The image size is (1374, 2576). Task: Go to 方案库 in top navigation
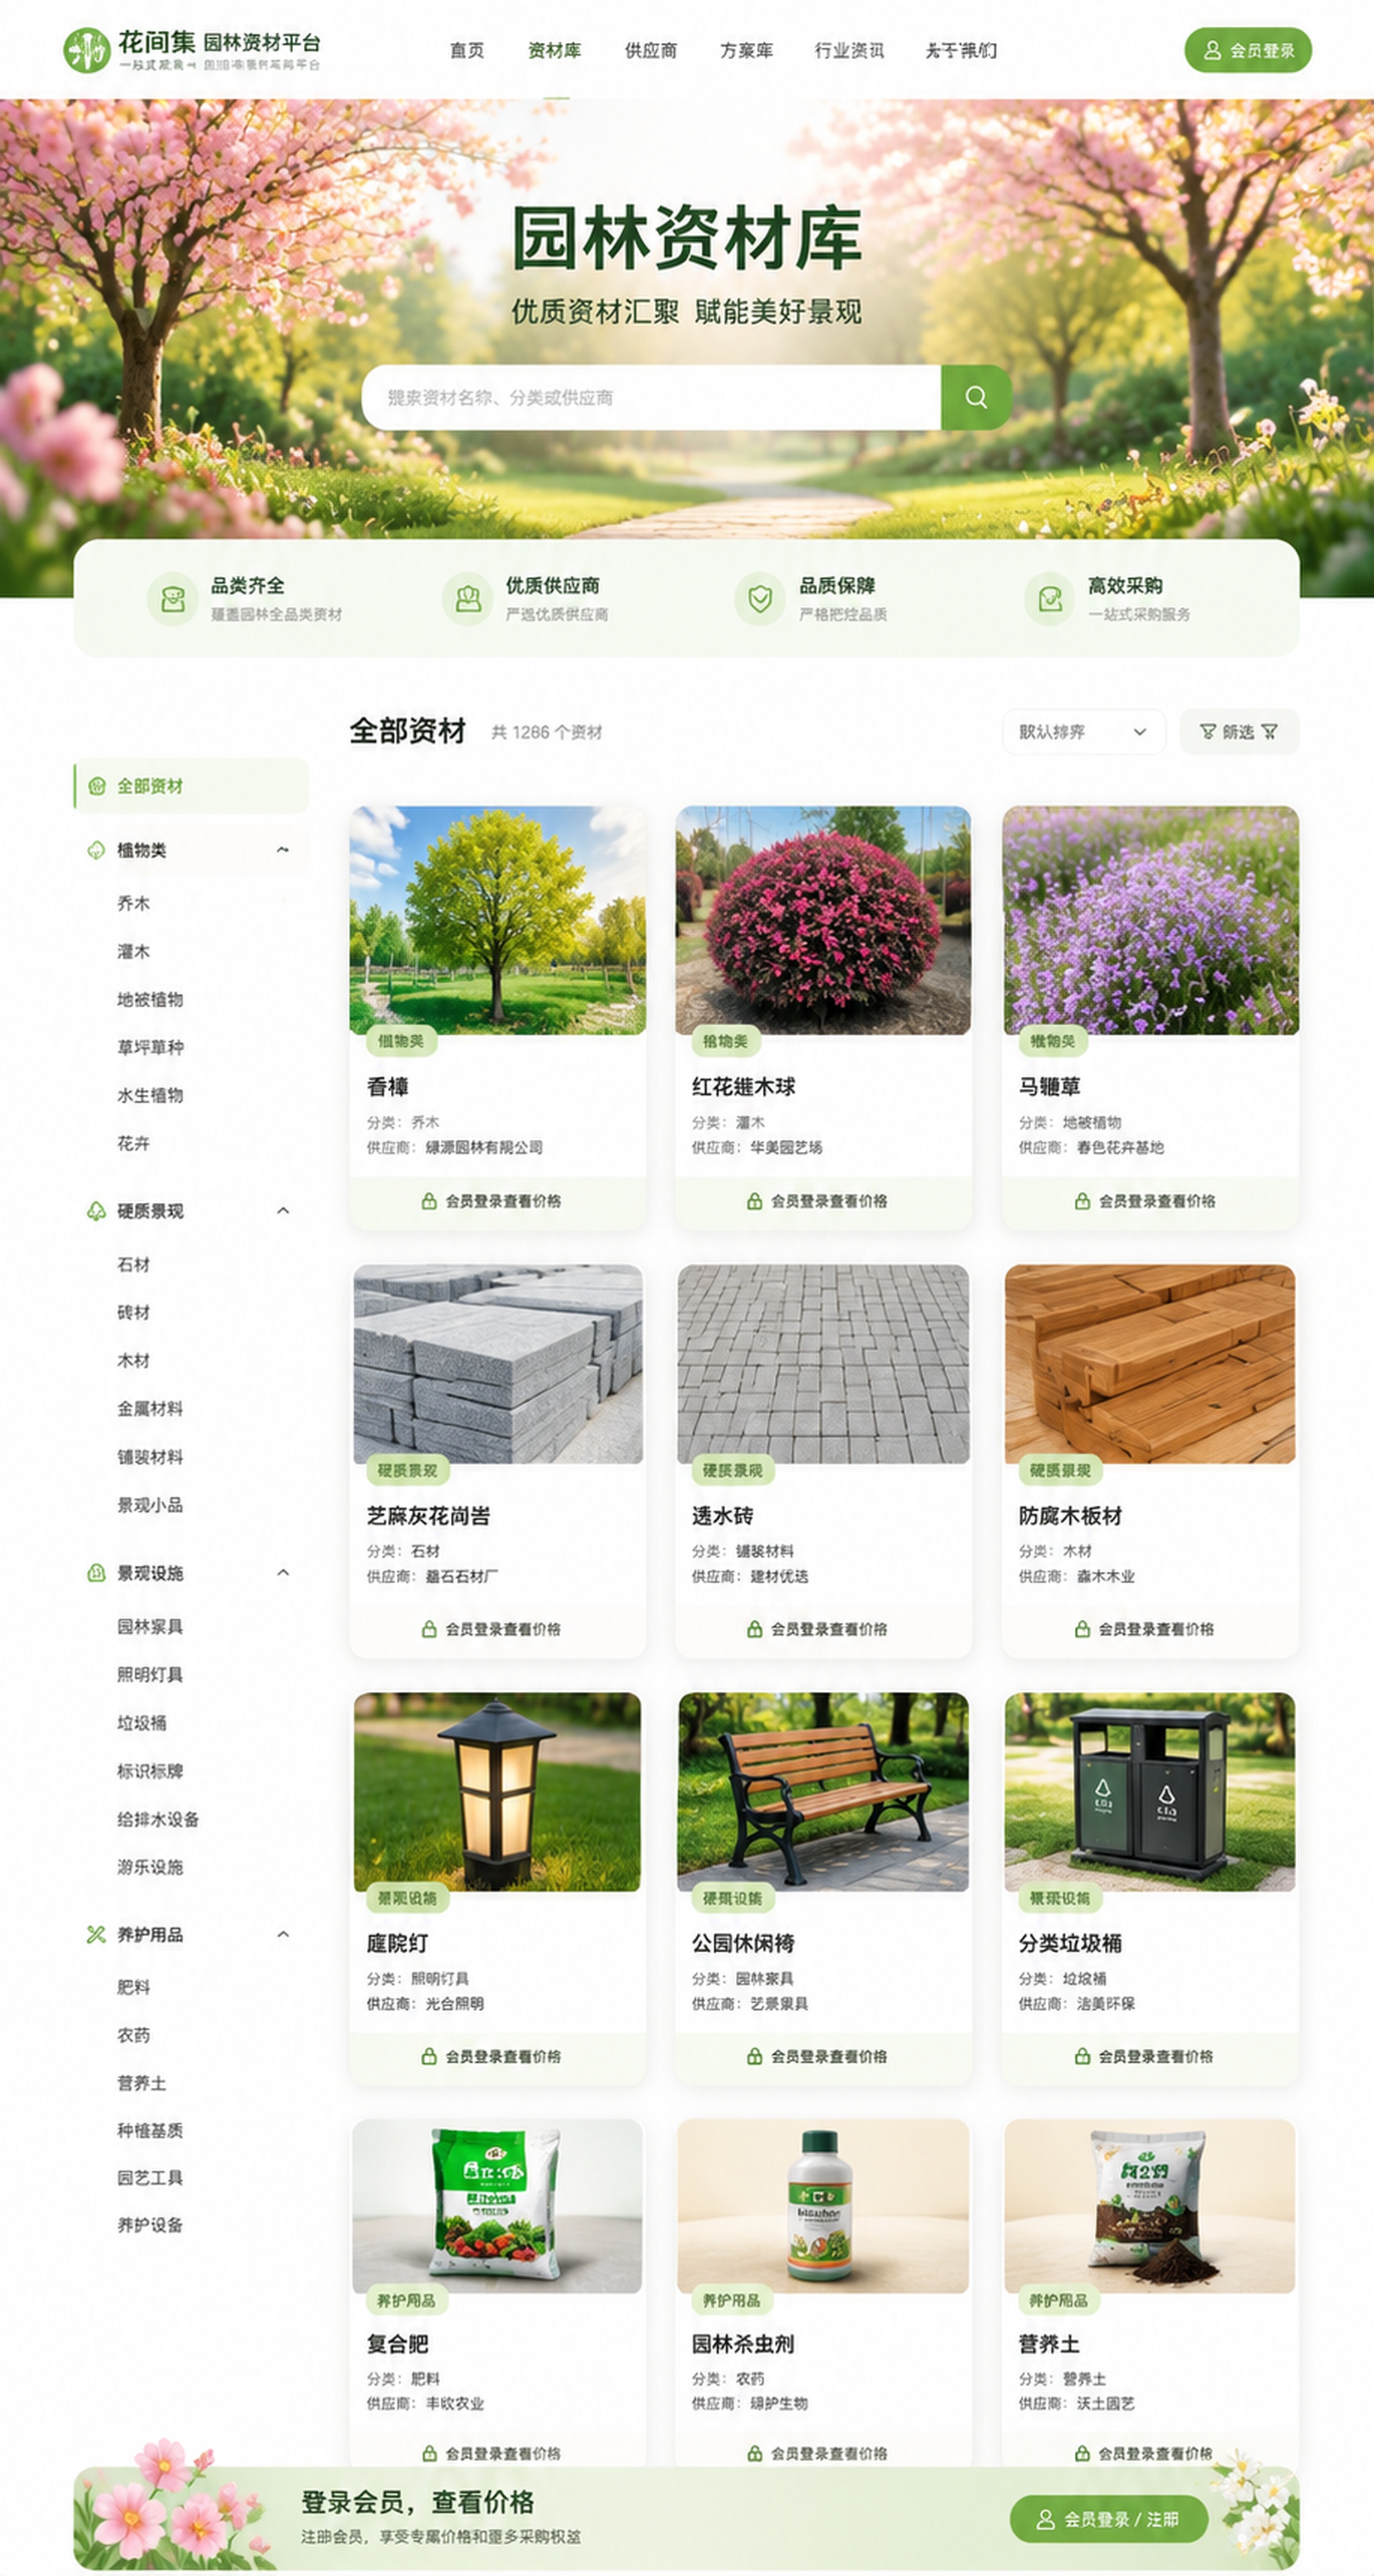(x=746, y=50)
